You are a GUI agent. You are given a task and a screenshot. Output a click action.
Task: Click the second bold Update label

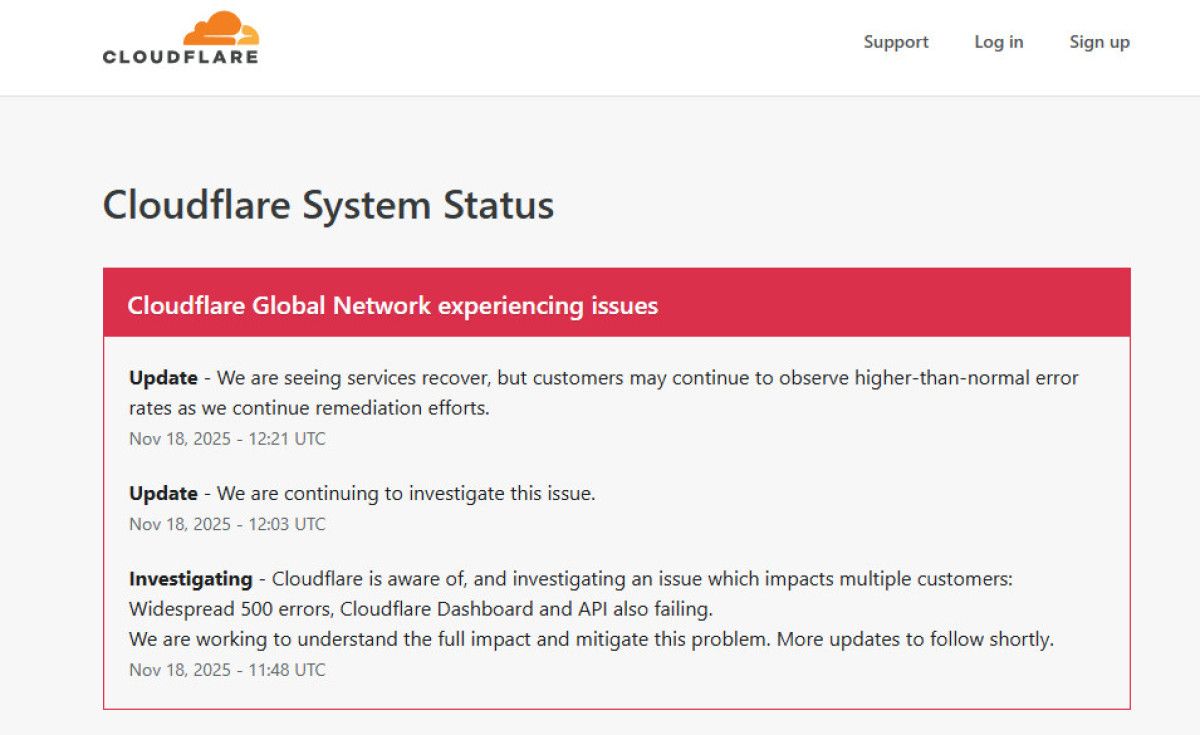[x=163, y=493]
